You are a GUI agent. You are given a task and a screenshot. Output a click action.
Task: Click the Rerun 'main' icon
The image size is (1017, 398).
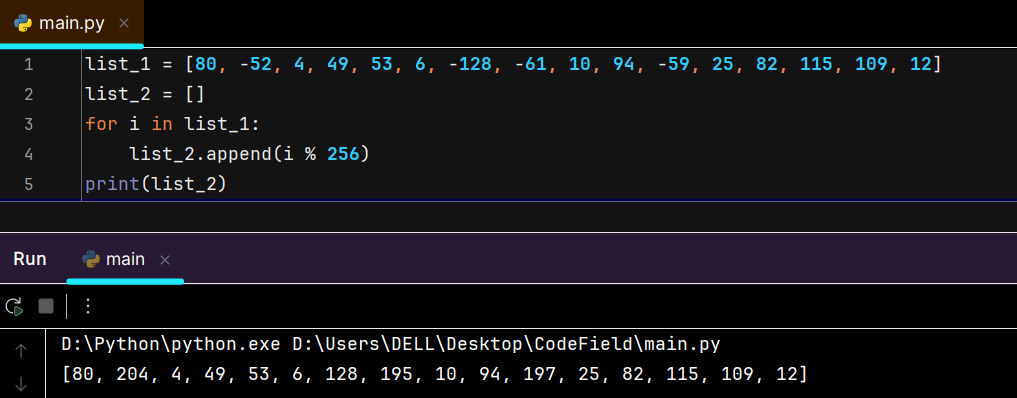pyautogui.click(x=14, y=306)
